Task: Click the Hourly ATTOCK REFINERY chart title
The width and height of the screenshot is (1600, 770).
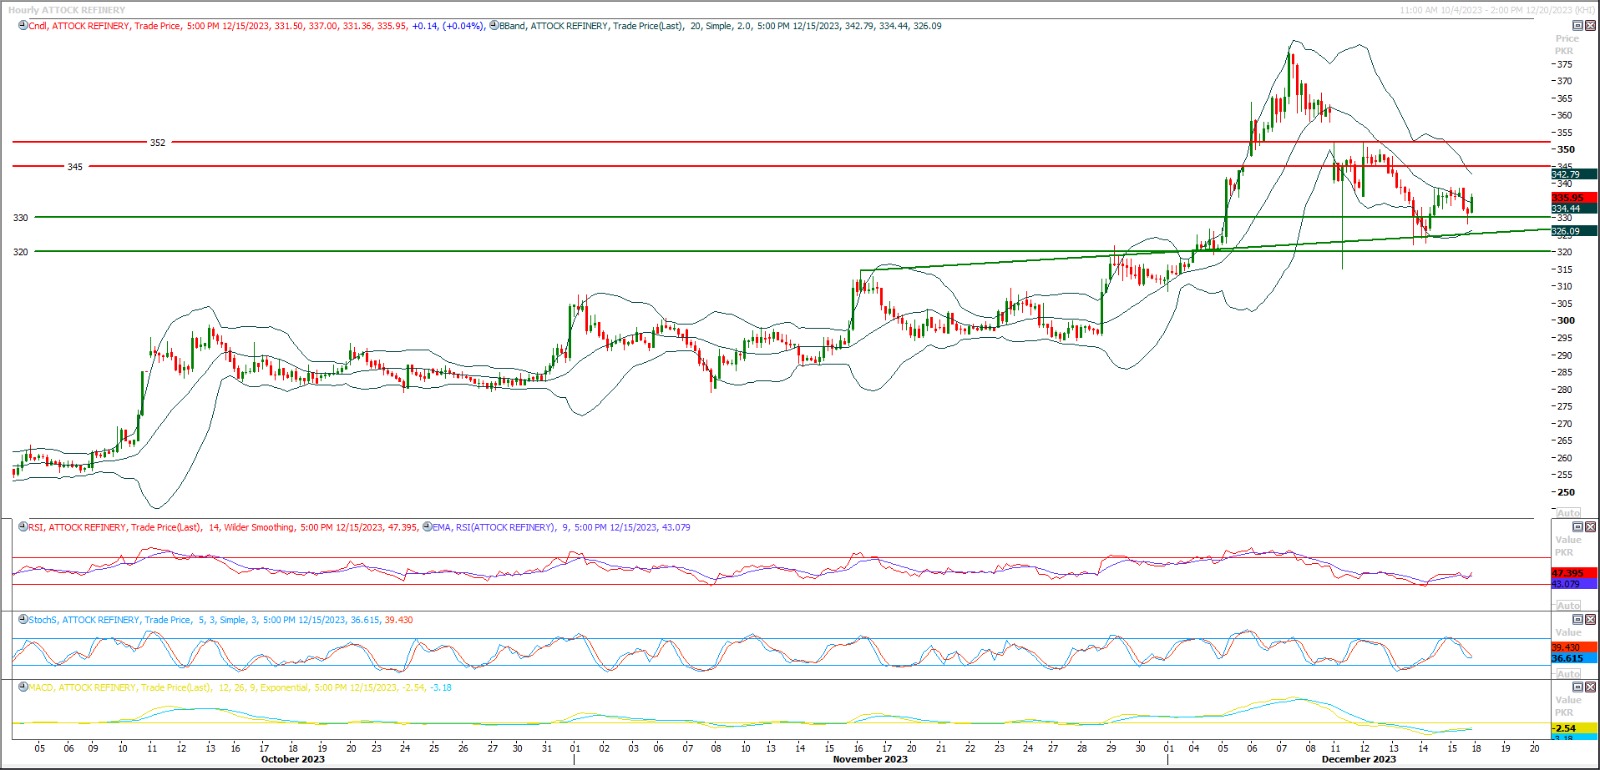Action: tap(67, 10)
